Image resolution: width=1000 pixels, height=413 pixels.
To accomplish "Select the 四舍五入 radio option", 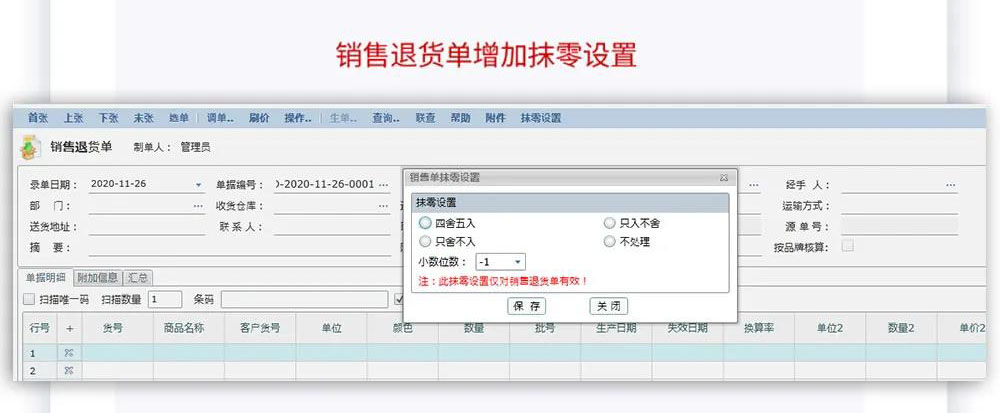I will click(x=426, y=223).
